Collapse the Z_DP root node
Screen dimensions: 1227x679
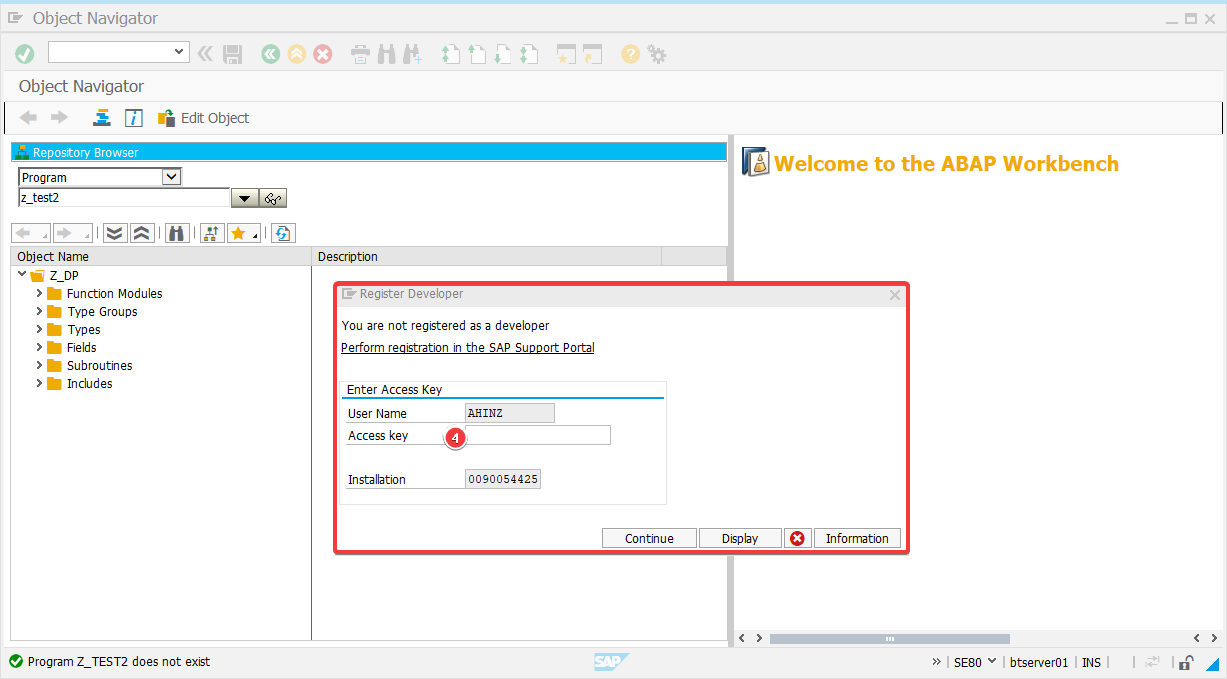22,275
